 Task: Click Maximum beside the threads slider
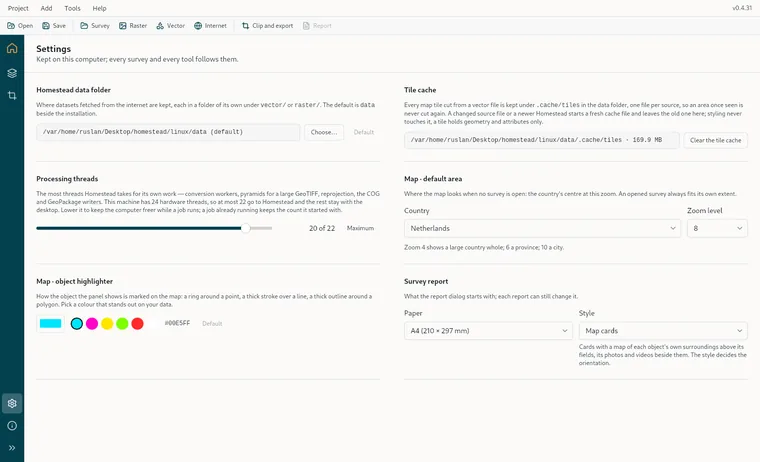tap(360, 228)
